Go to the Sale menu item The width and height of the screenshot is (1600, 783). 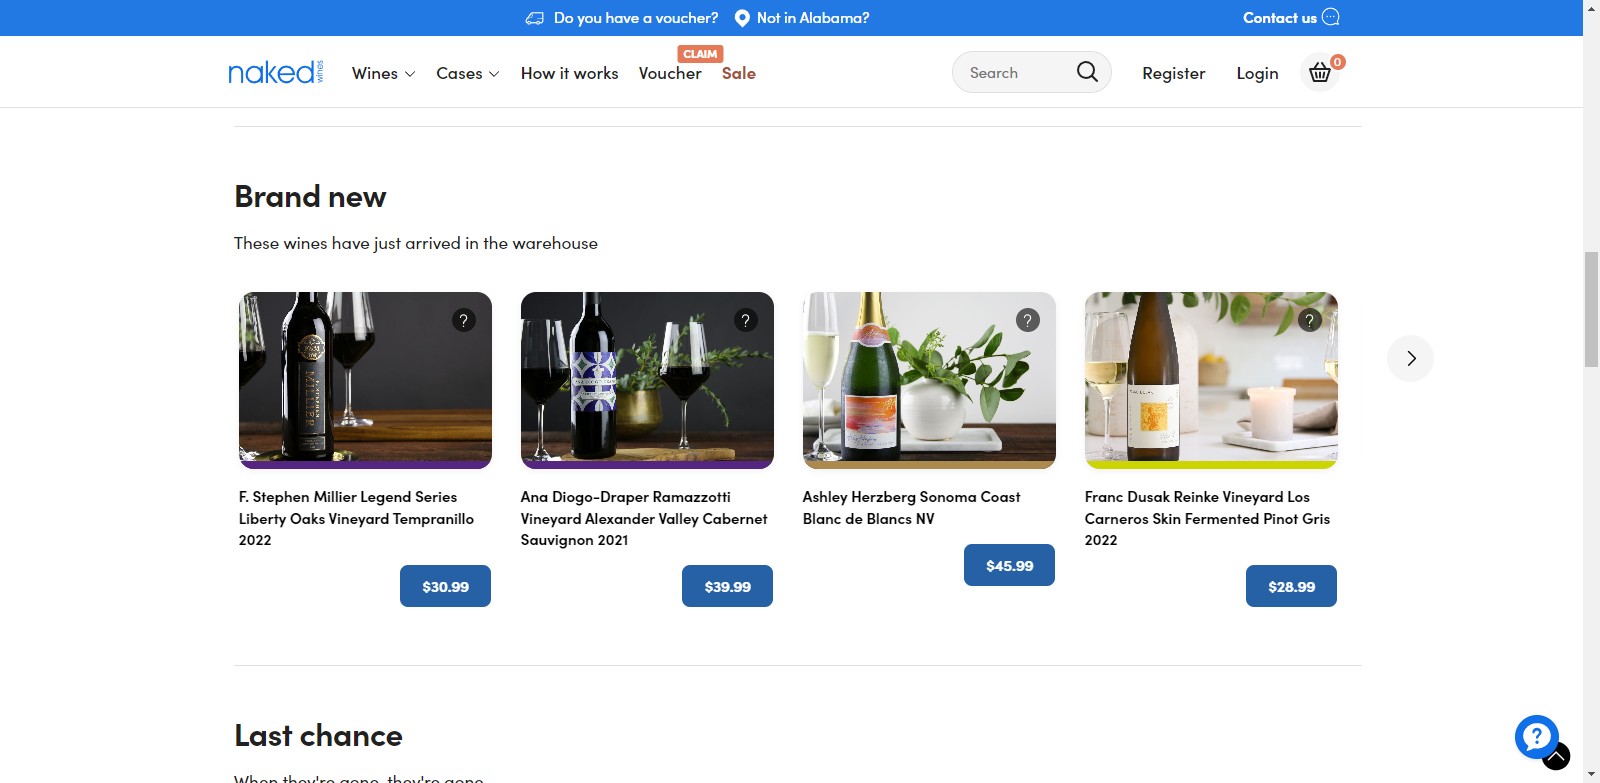738,73
